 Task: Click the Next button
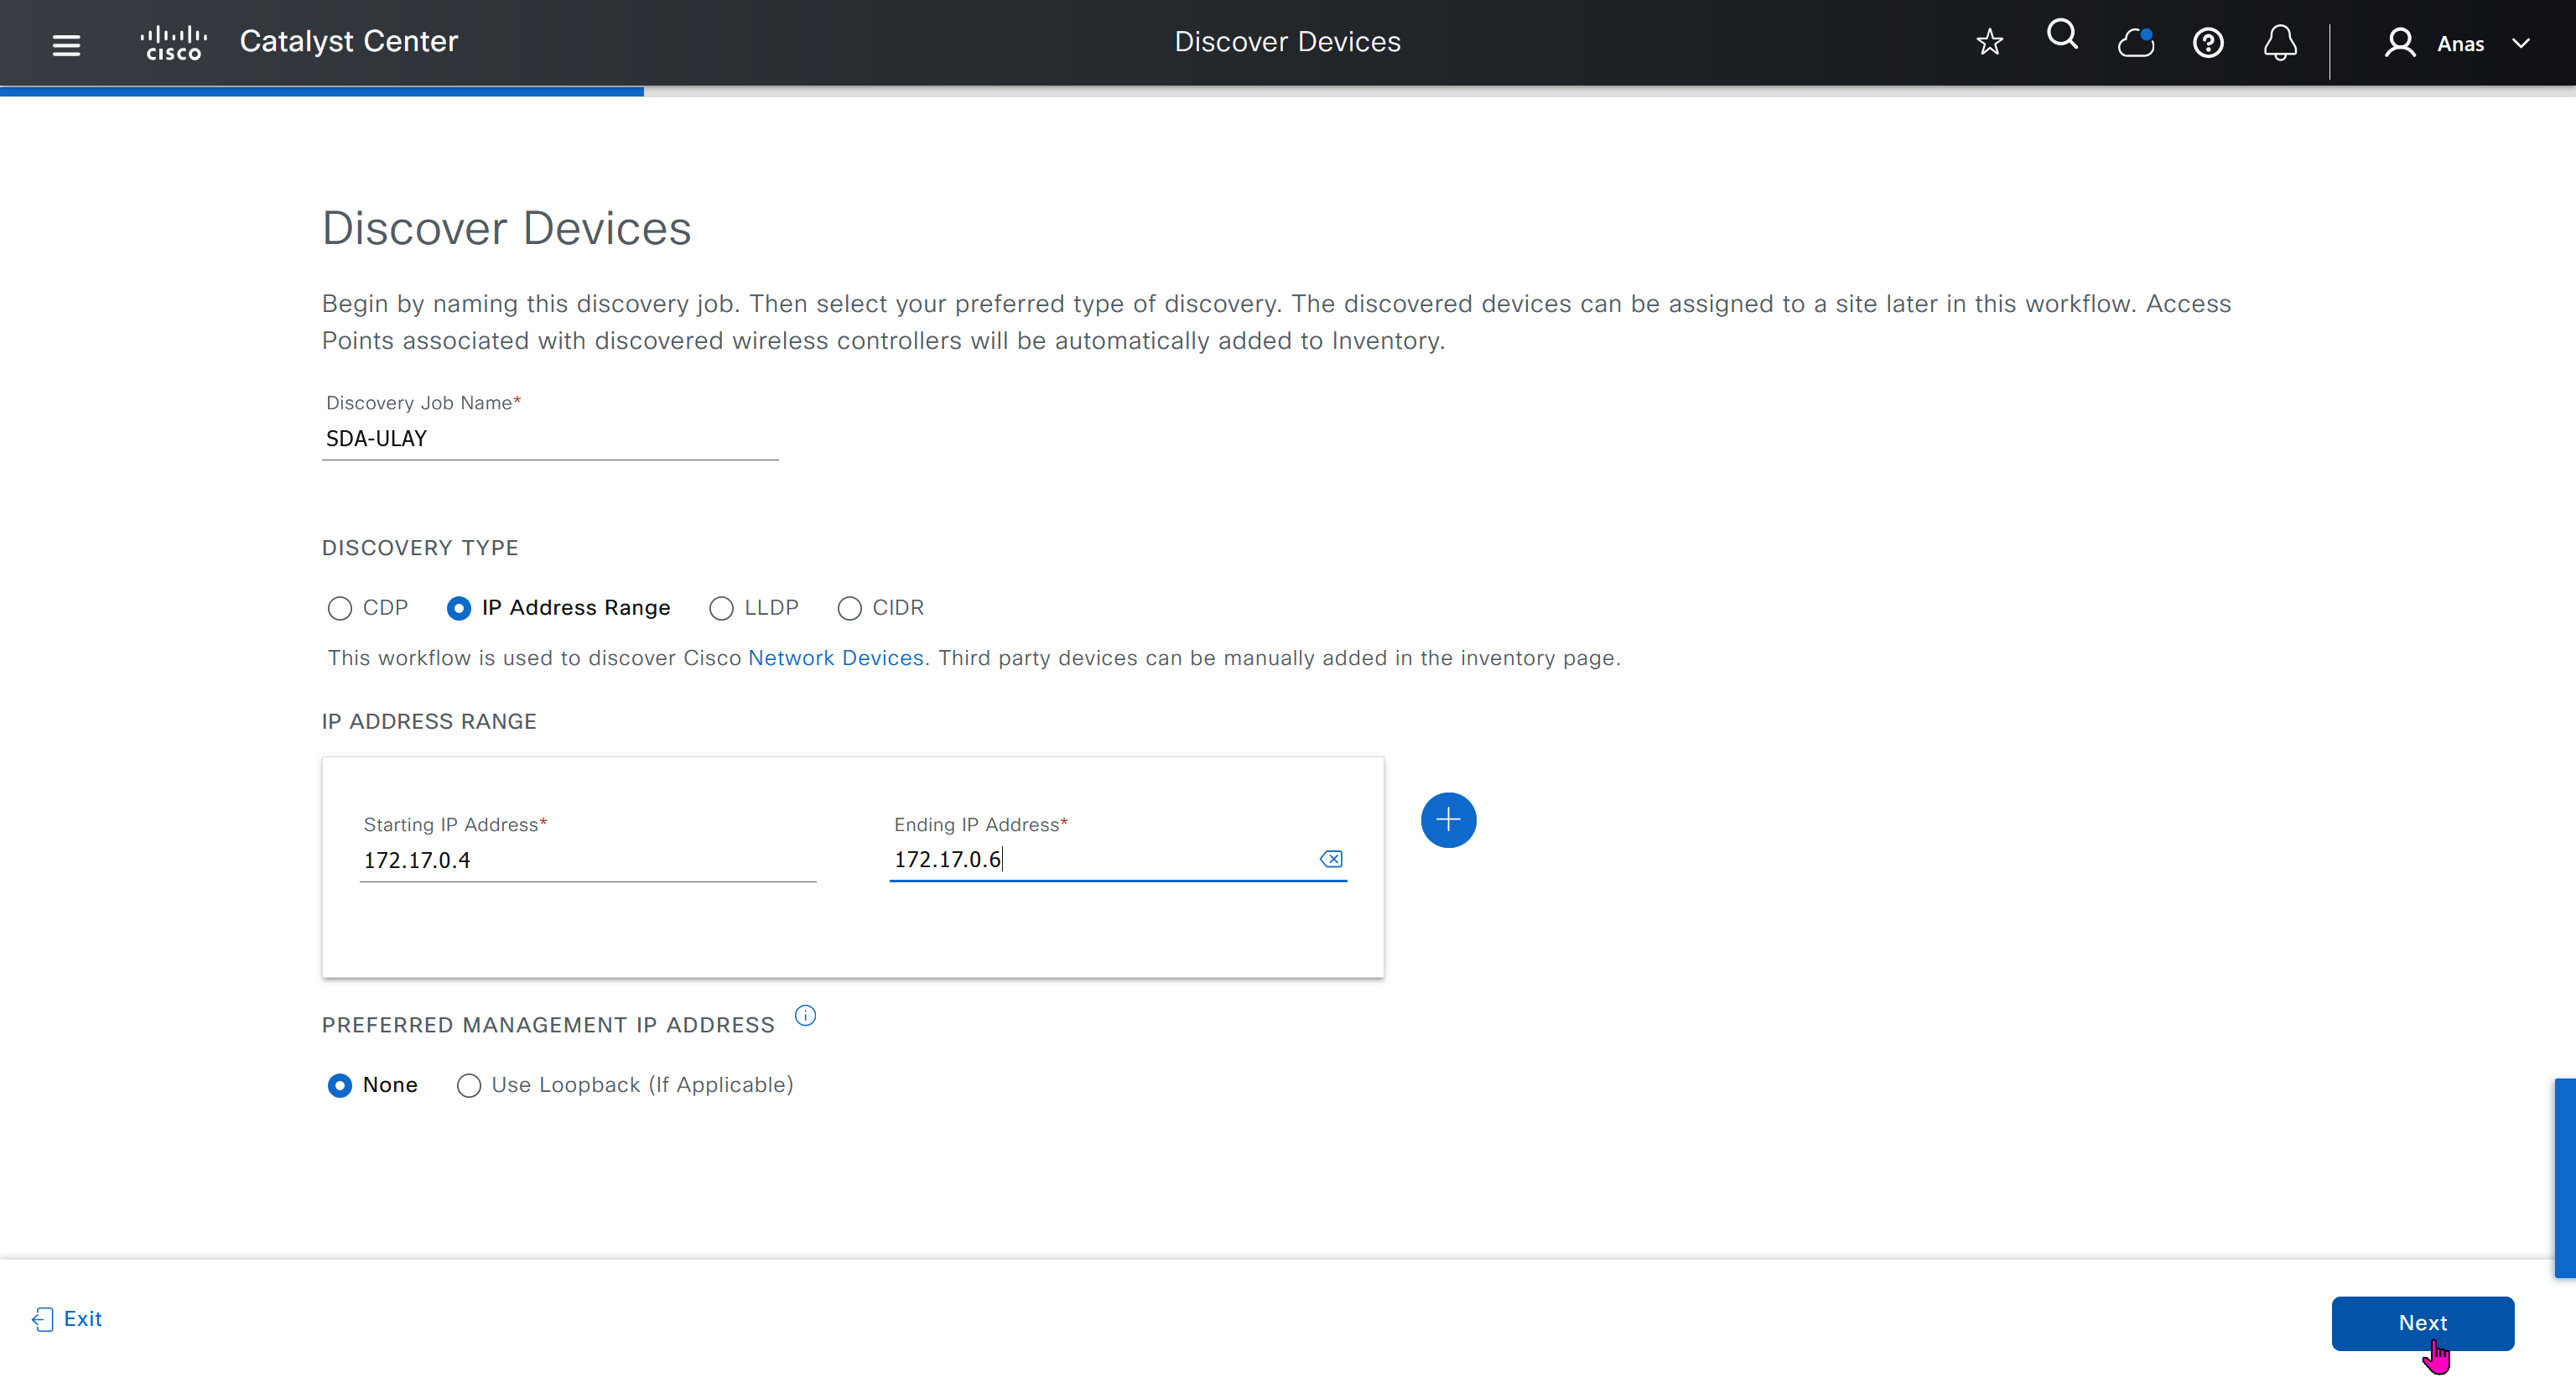pos(2421,1322)
